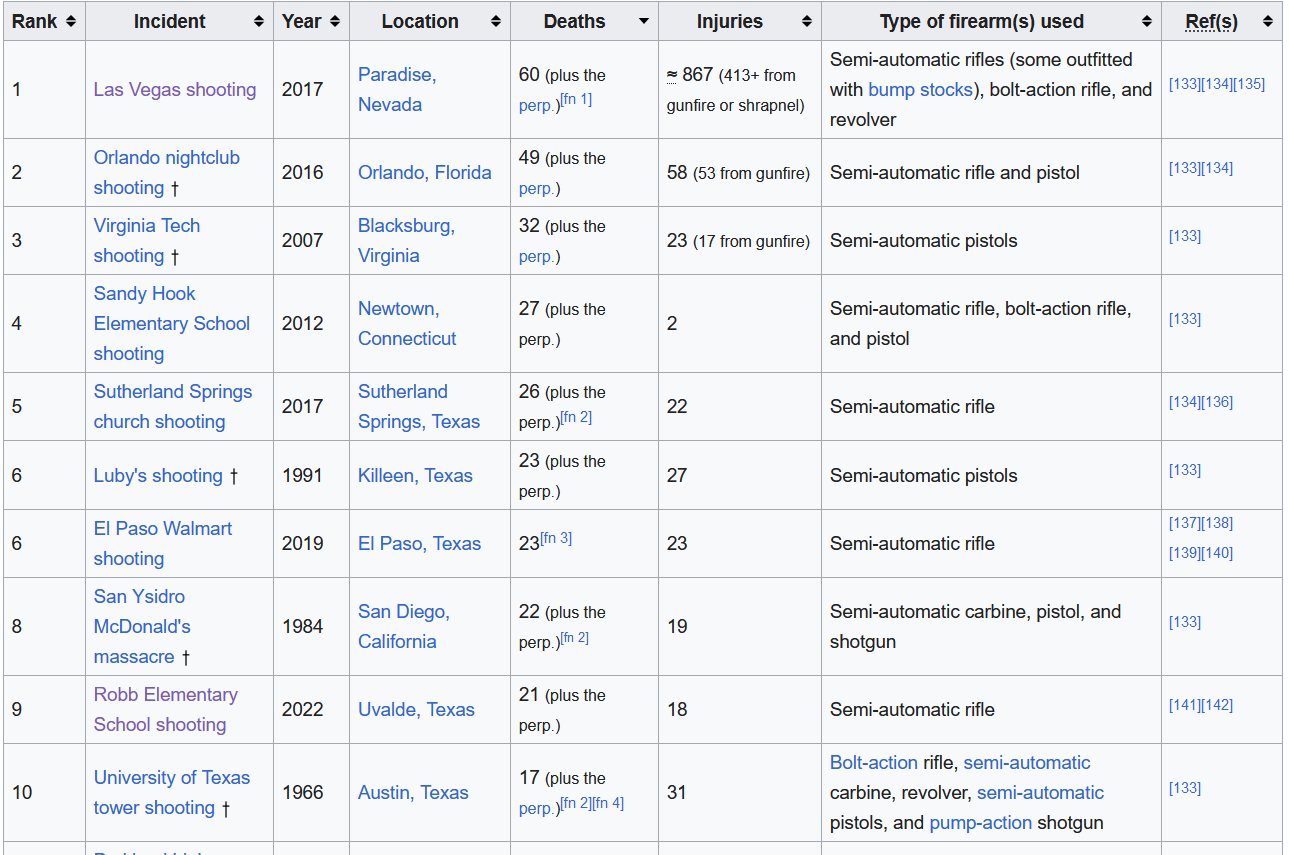Viewport: 1289px width, 855px height.
Task: Open the Orlando nightclub shooting article
Action: (167, 172)
